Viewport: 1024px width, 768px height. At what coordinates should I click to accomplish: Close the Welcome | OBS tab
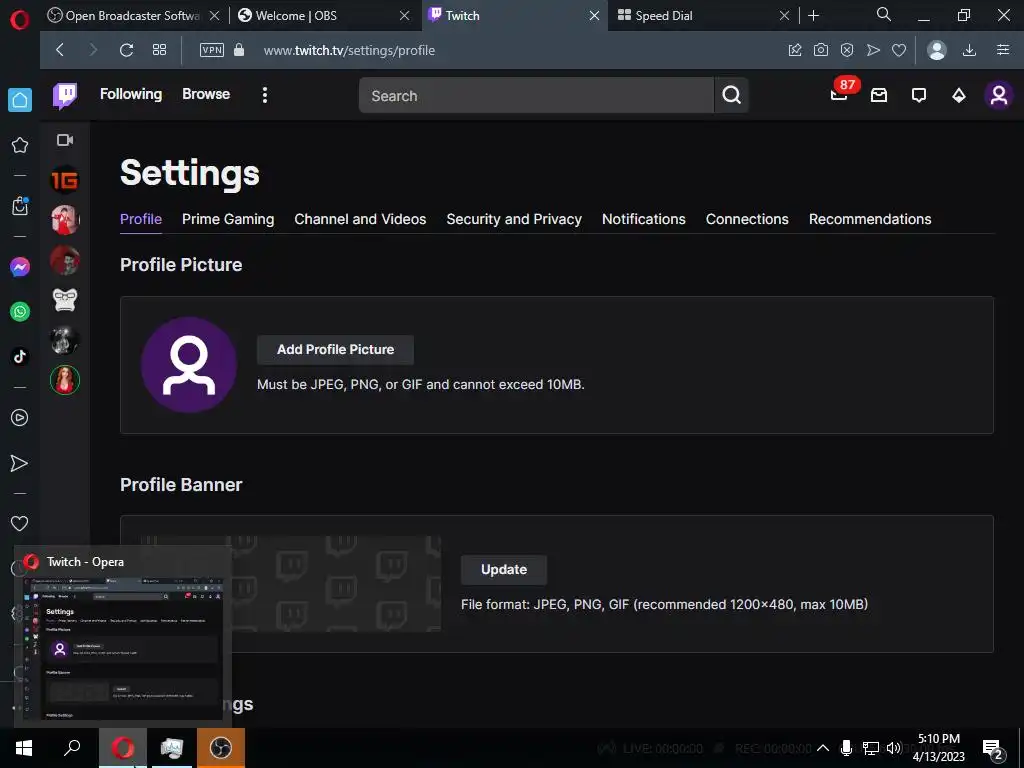[x=404, y=15]
